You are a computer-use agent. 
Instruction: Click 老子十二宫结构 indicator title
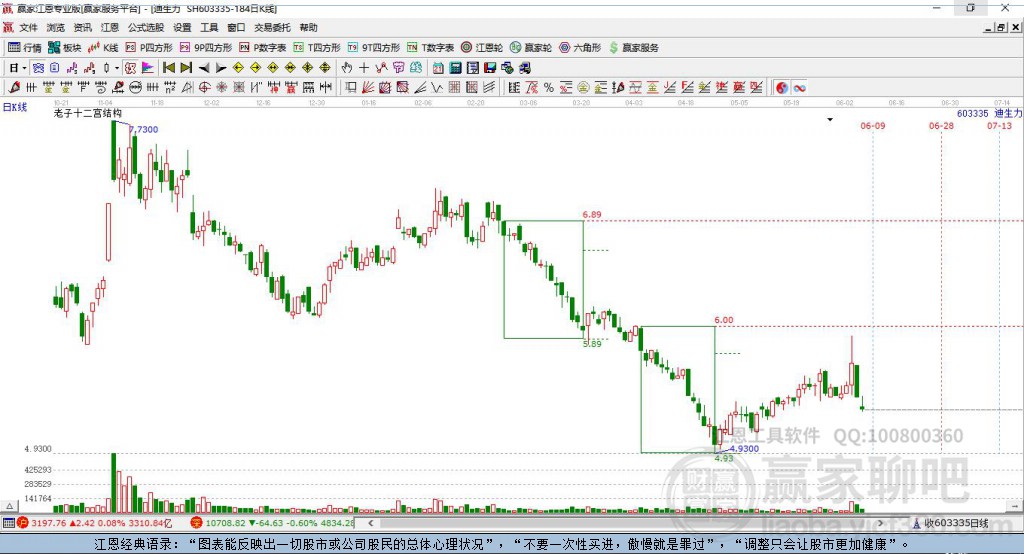tap(88, 113)
